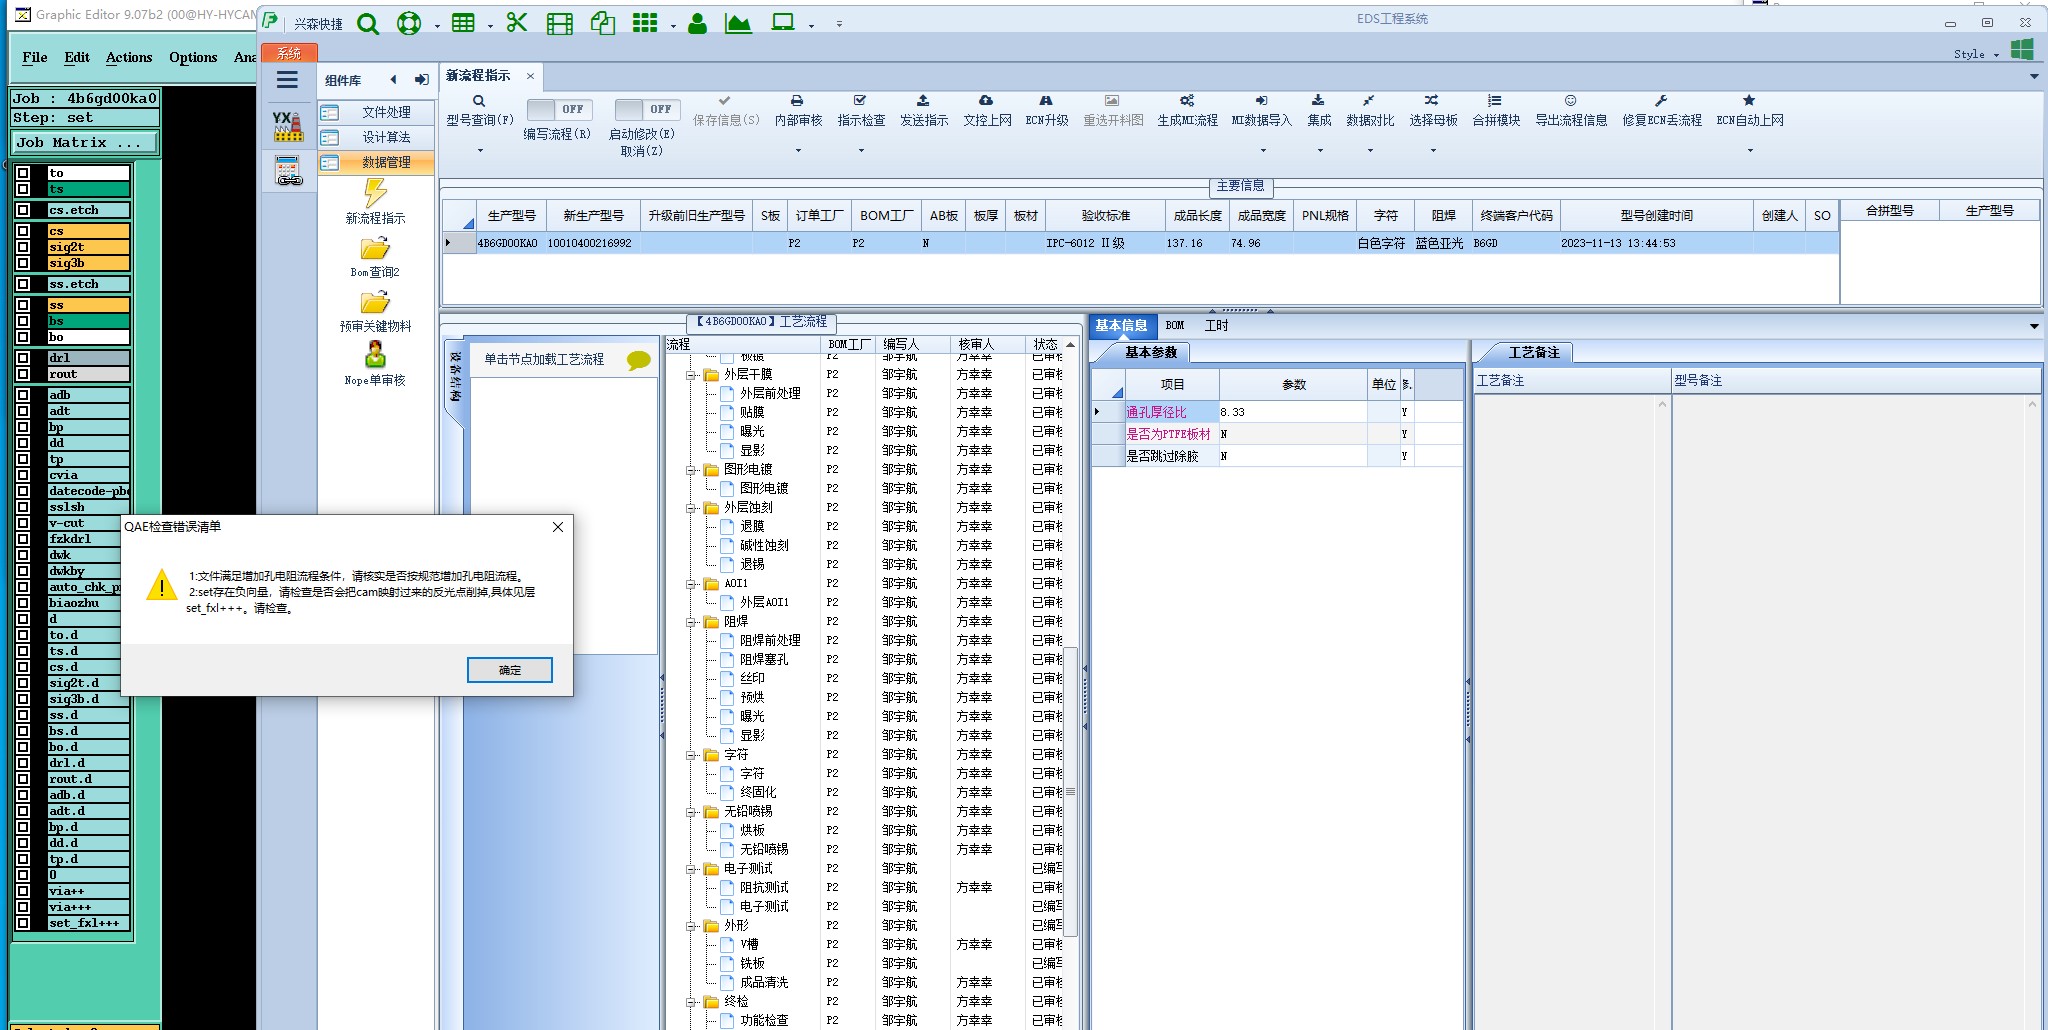
Task: Check the box beside layer 'to'
Action: [23, 173]
